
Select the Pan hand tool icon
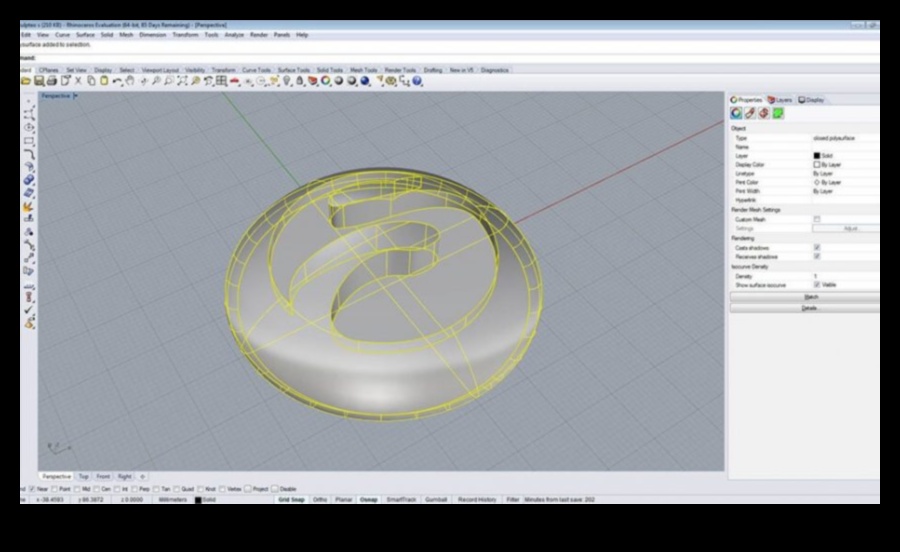click(x=130, y=81)
